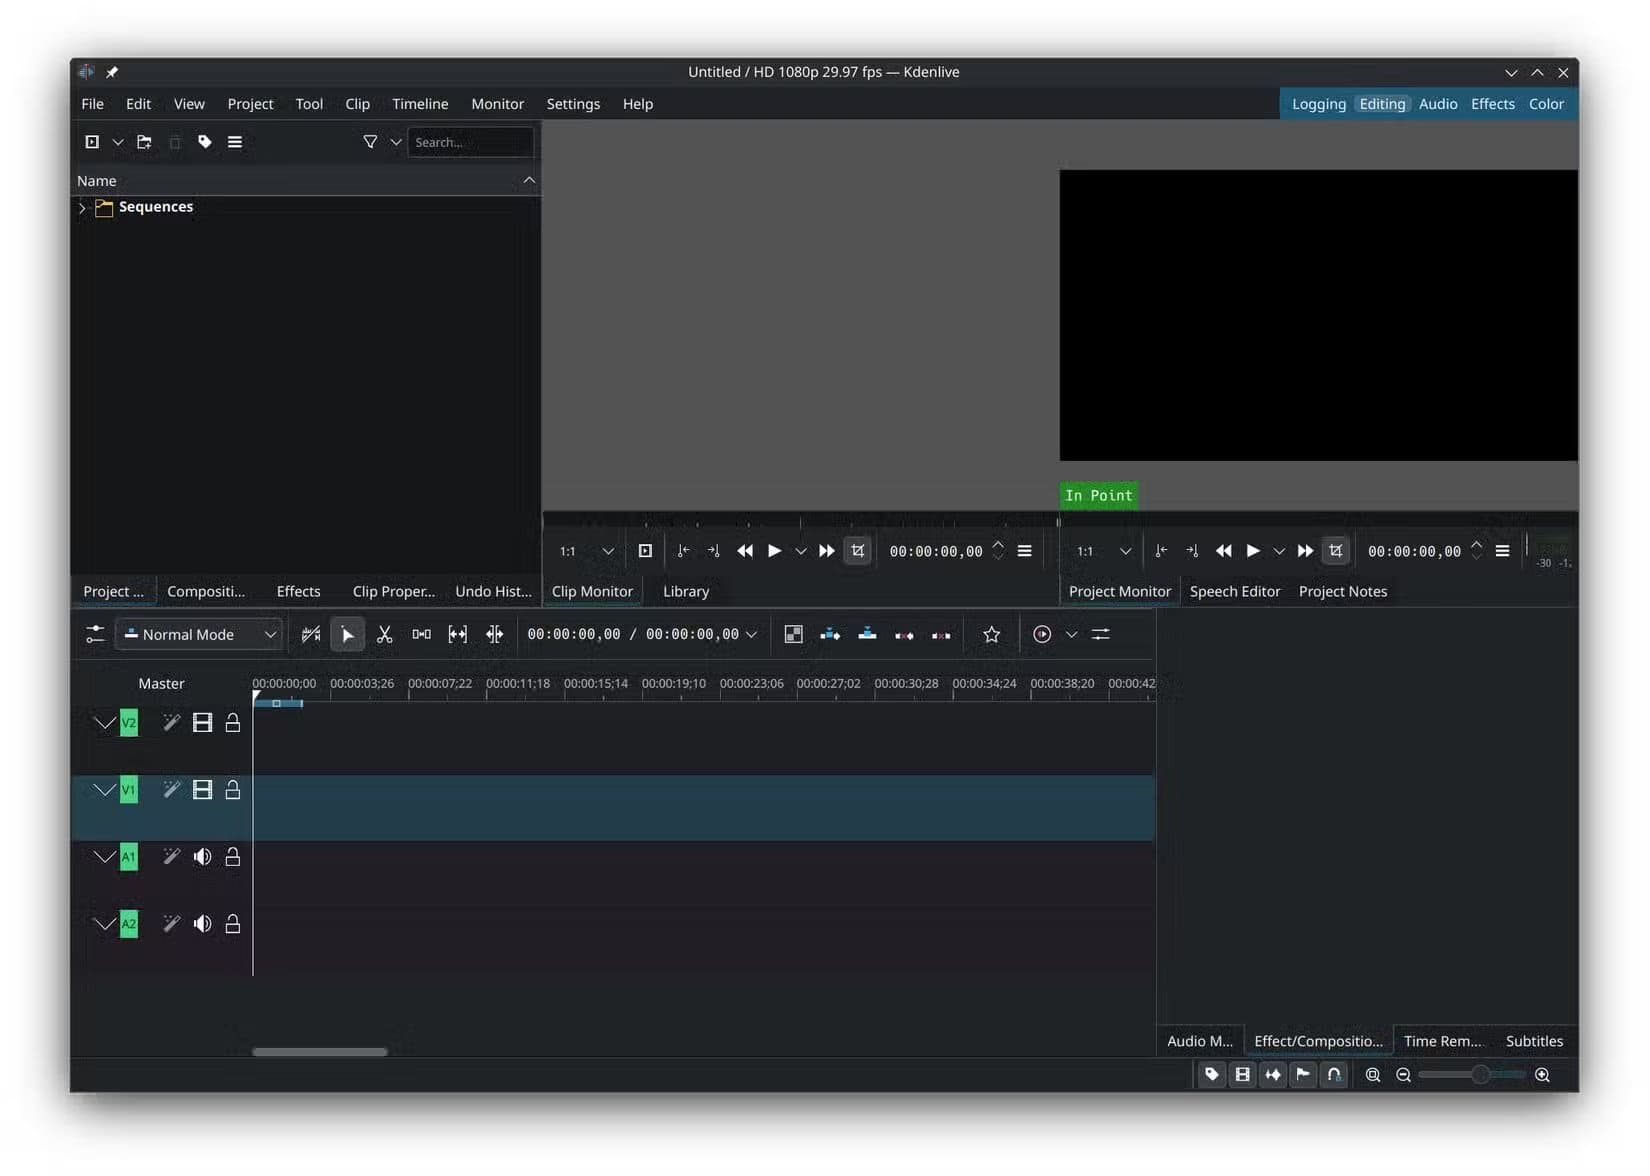Click the zoom in icon in status bar
This screenshot has height=1176, width=1650.
(x=1543, y=1074)
